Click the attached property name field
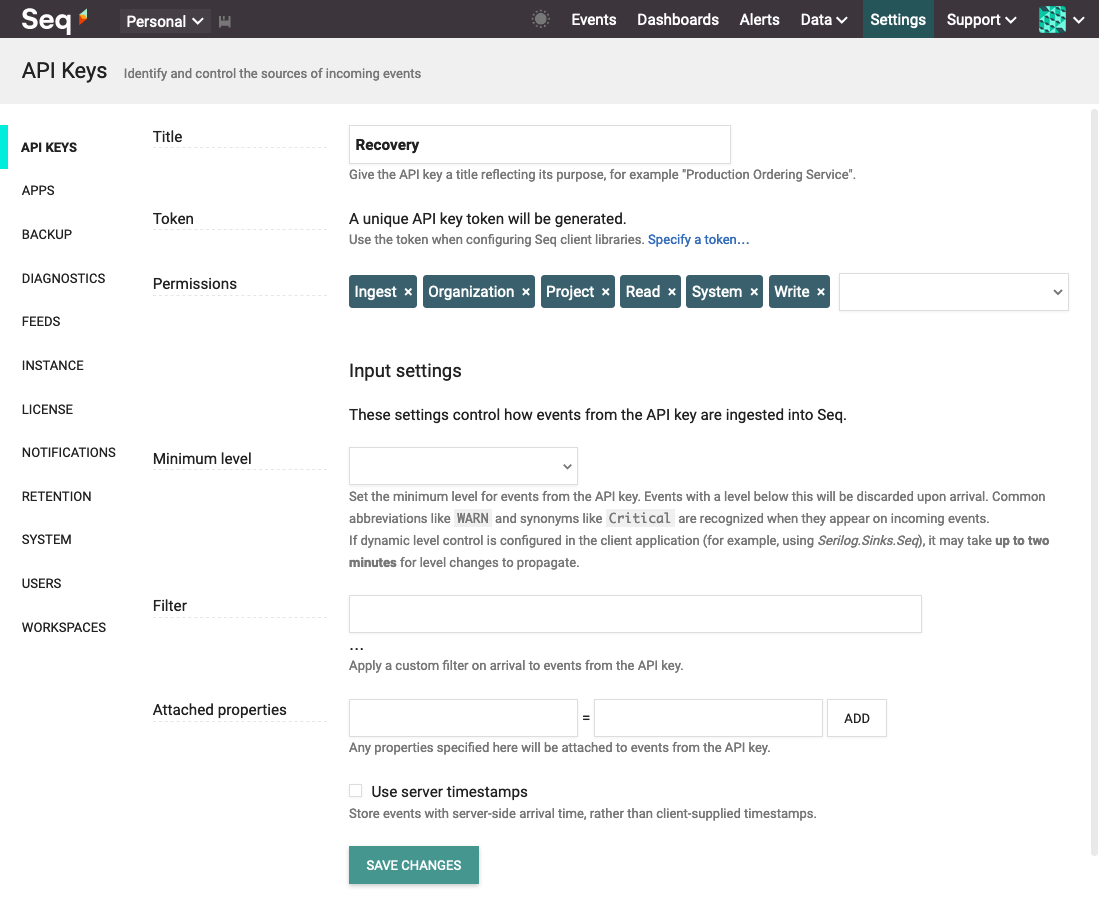Screen dimensions: 1099x913 (x=463, y=718)
